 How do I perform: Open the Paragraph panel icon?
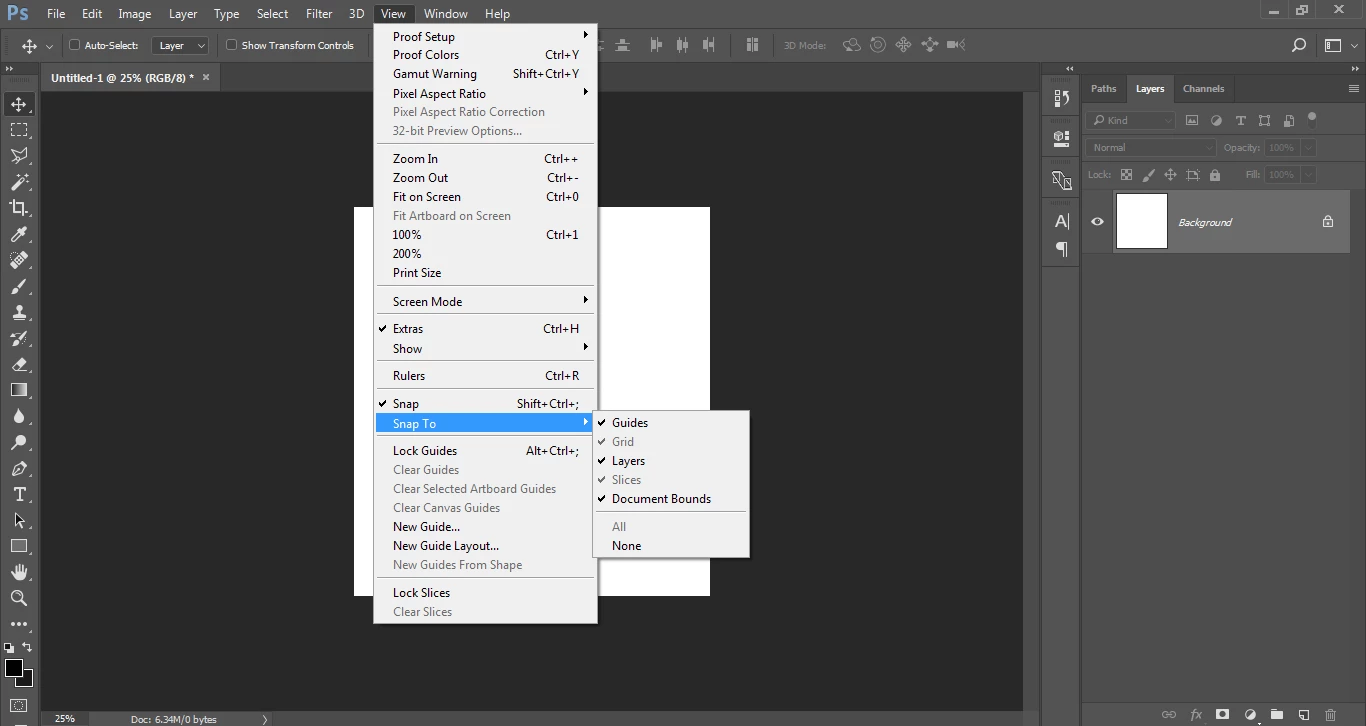pos(1062,248)
